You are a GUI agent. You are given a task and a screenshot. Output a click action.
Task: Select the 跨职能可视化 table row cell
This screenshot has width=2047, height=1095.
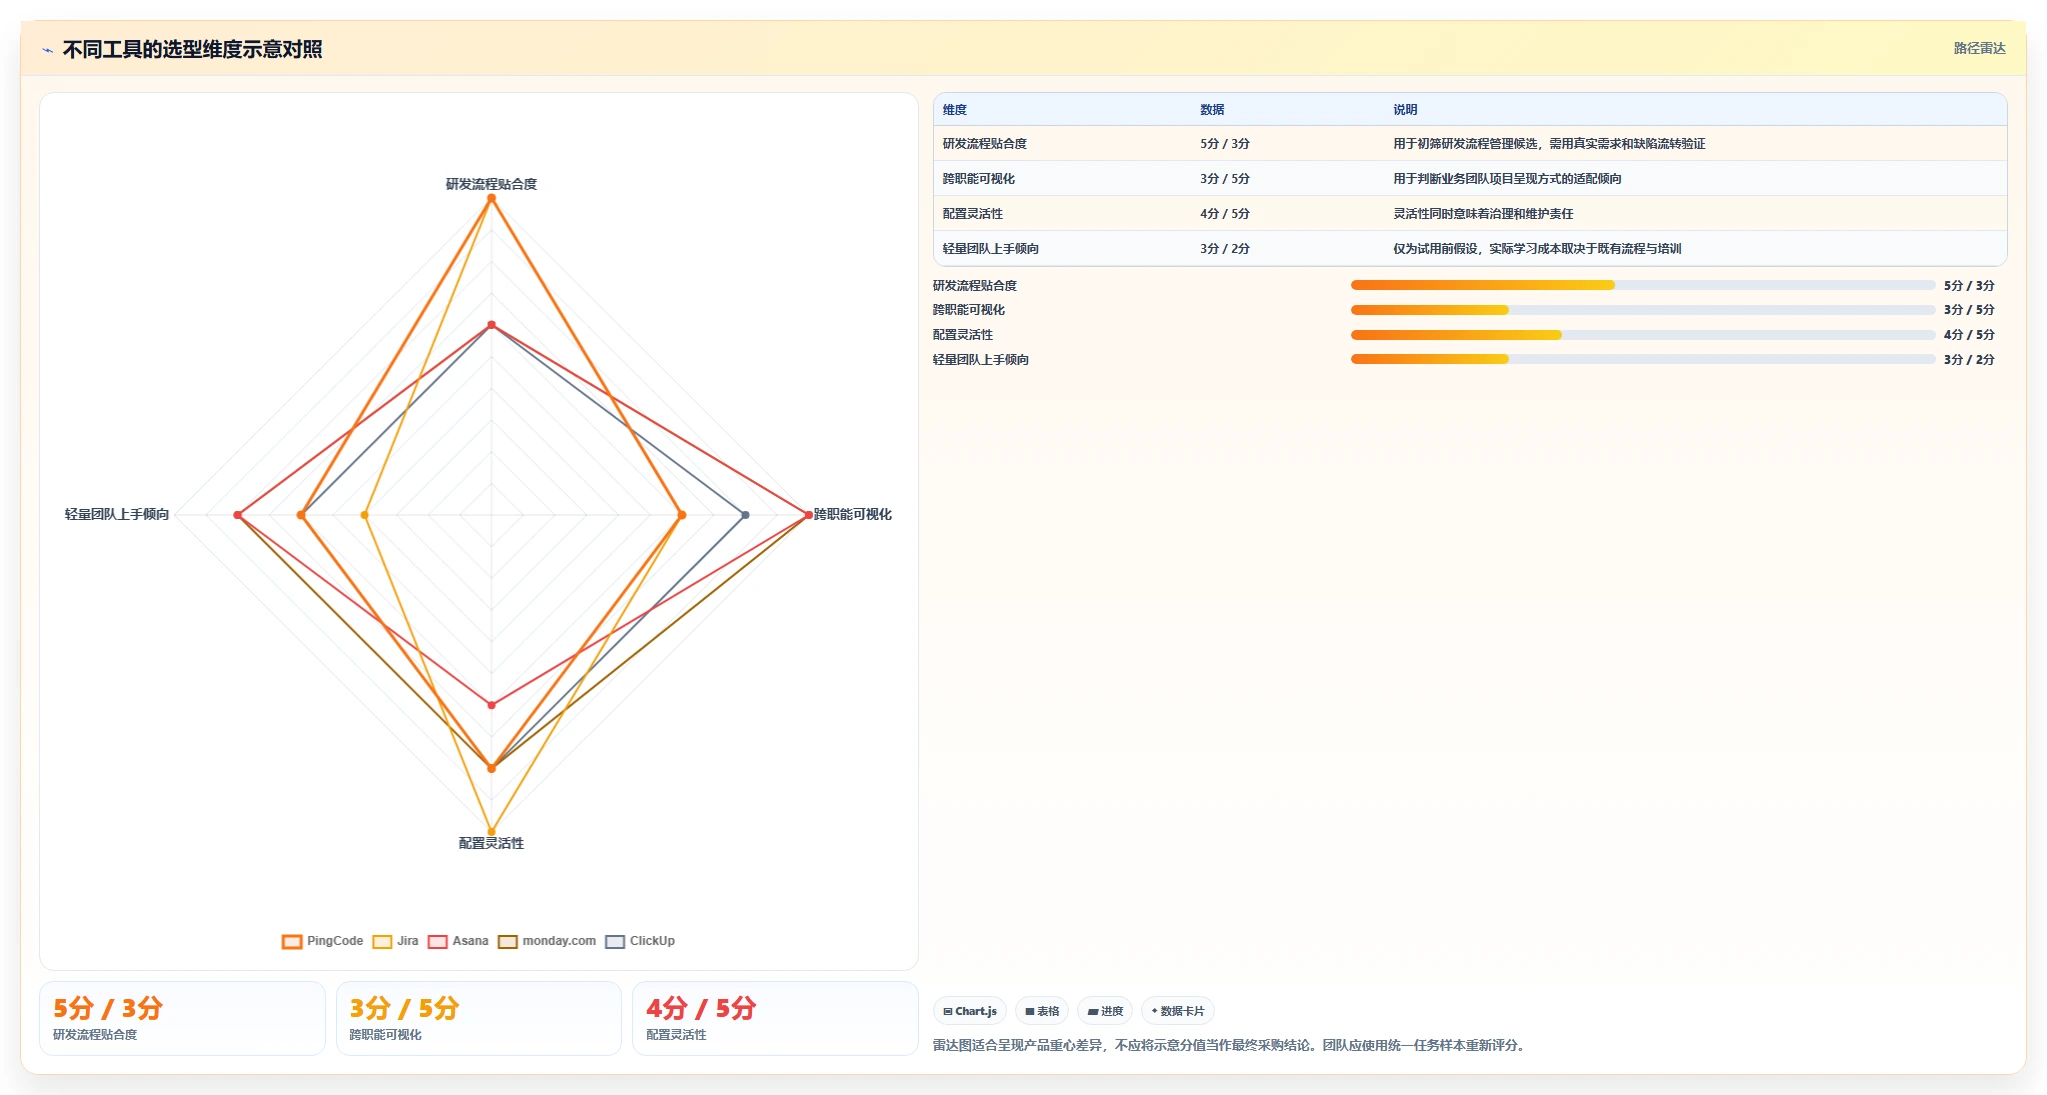tap(979, 179)
